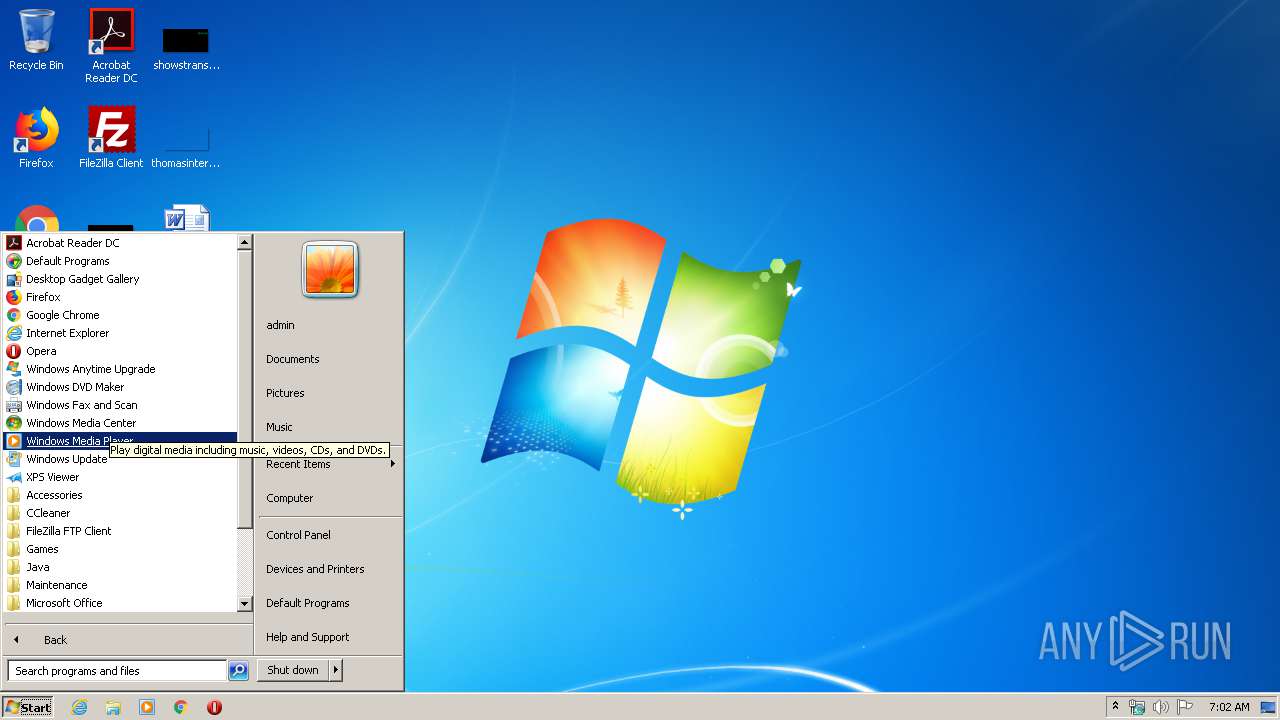
Task: Select the thomasinter desktop file
Action: click(x=186, y=146)
